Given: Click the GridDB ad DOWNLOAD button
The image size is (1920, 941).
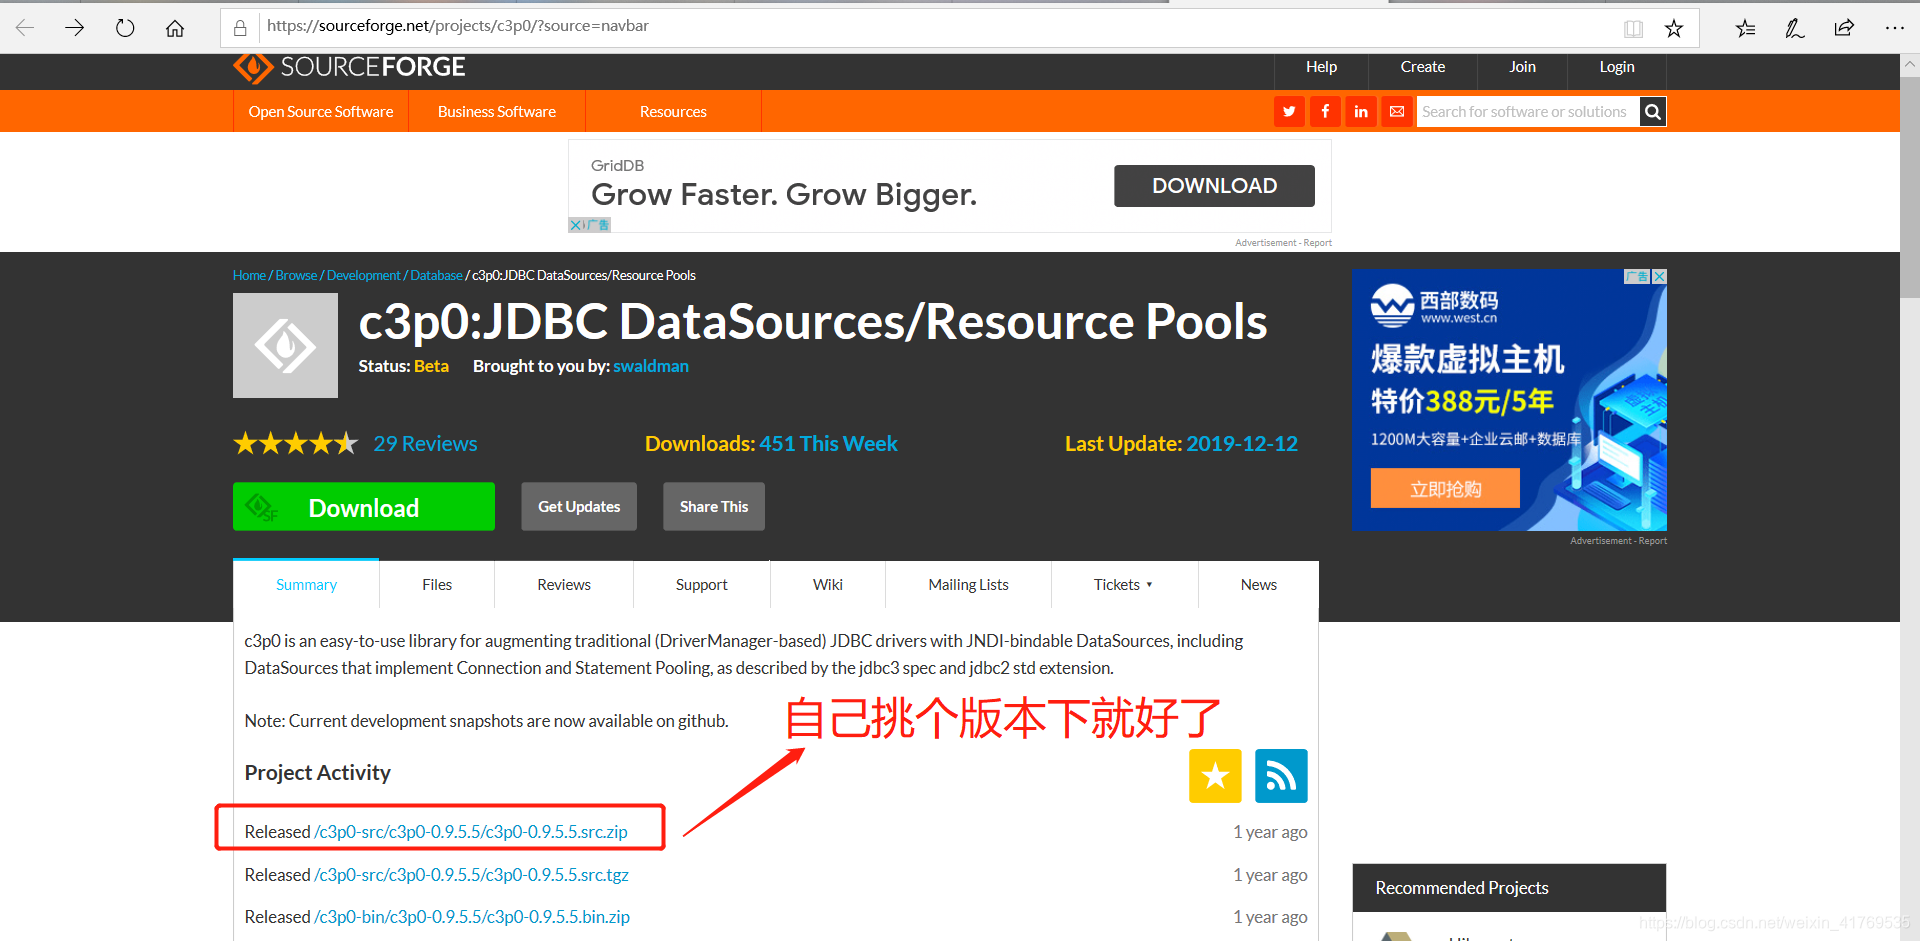Looking at the screenshot, I should [x=1214, y=186].
